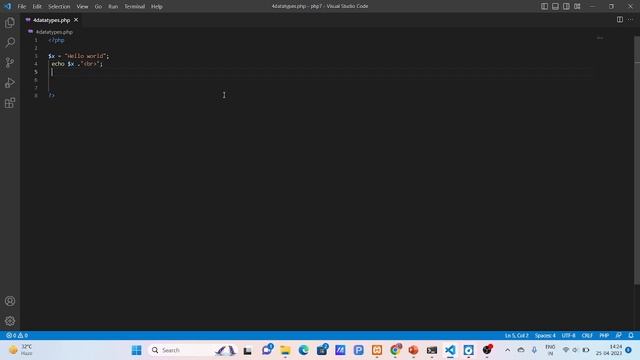Screen dimensions: 640x360
Task: Toggle Secondary Side Bar layout icon
Action: tap(566, 6)
